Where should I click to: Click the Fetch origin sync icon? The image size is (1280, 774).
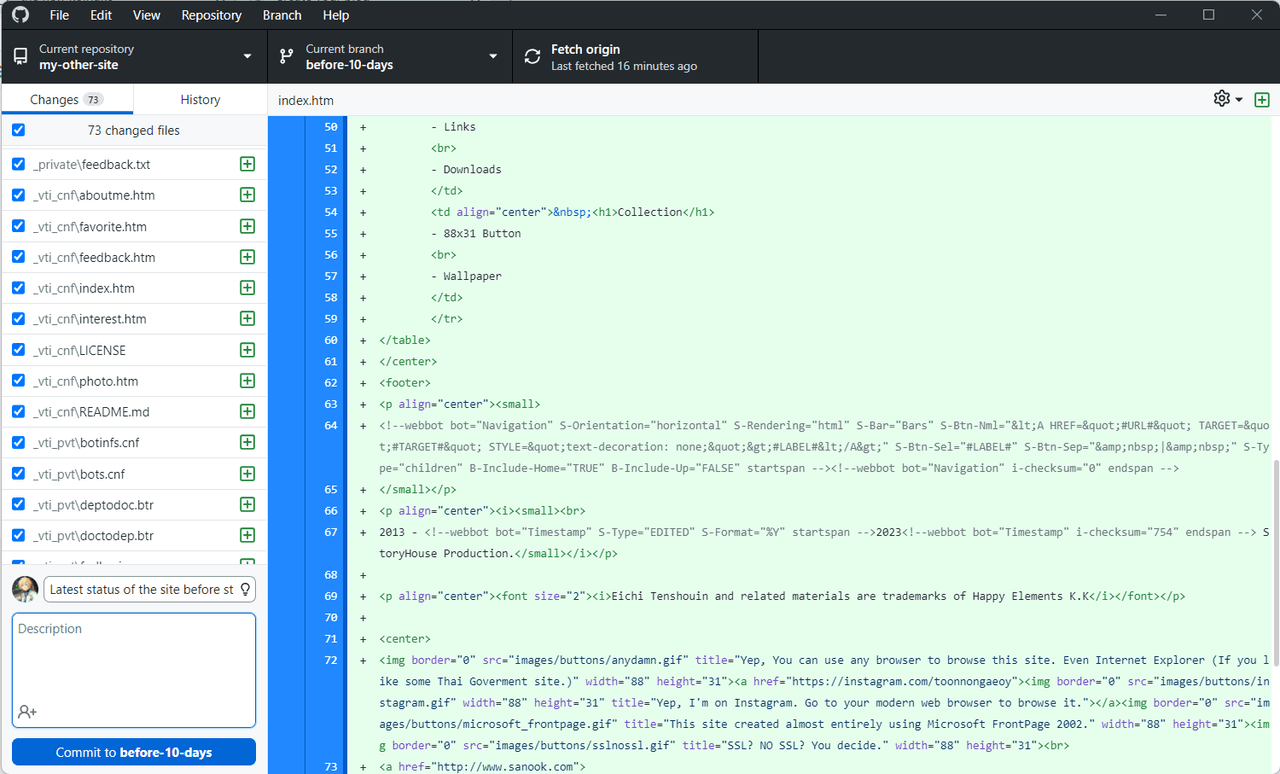click(x=532, y=57)
